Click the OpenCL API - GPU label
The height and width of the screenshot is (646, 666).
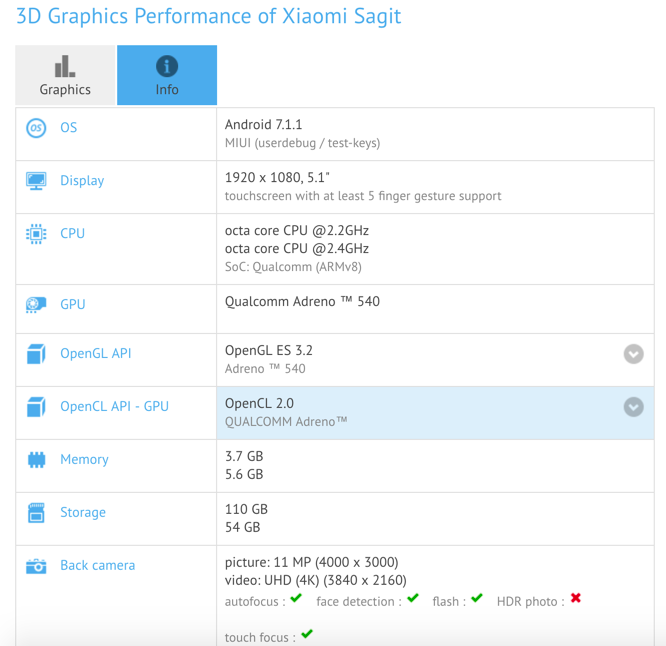pyautogui.click(x=114, y=406)
